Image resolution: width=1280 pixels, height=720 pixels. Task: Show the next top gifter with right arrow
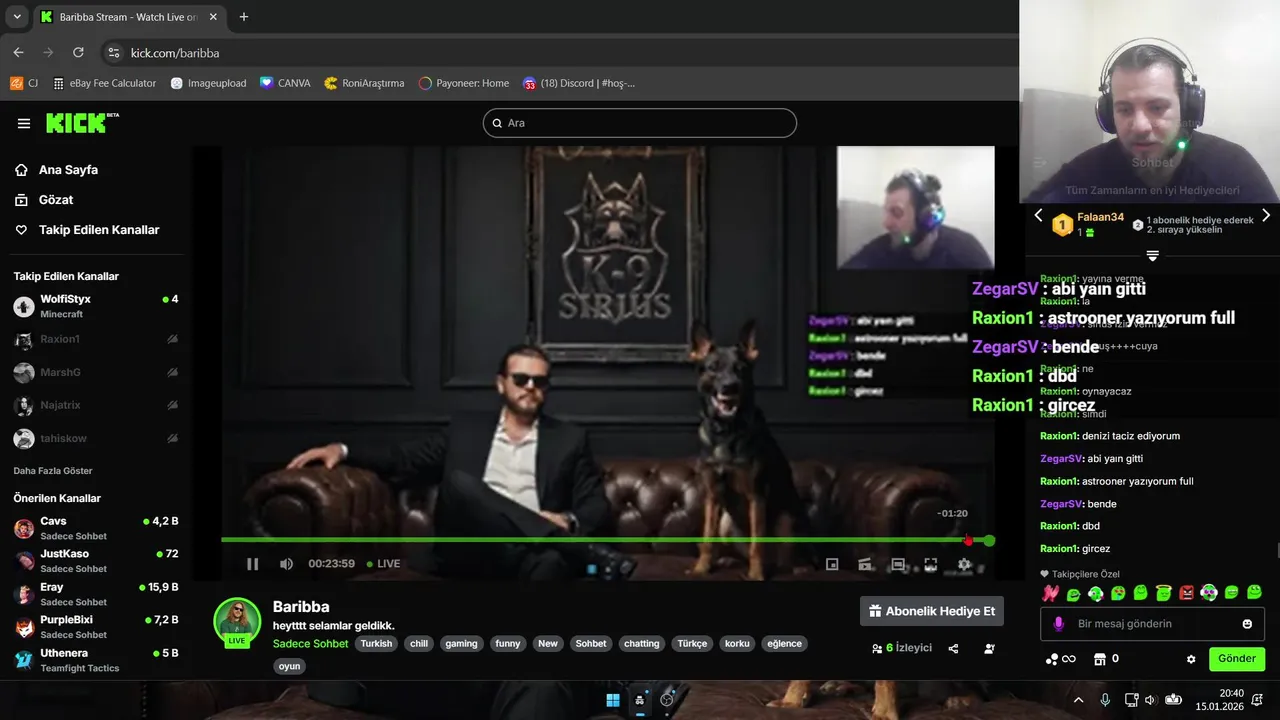pyautogui.click(x=1266, y=215)
